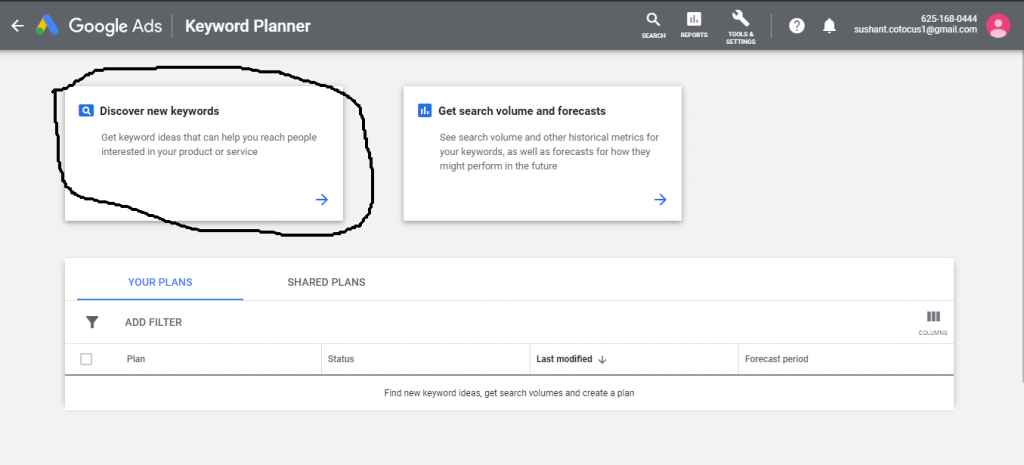Open the Reports icon

tap(694, 20)
